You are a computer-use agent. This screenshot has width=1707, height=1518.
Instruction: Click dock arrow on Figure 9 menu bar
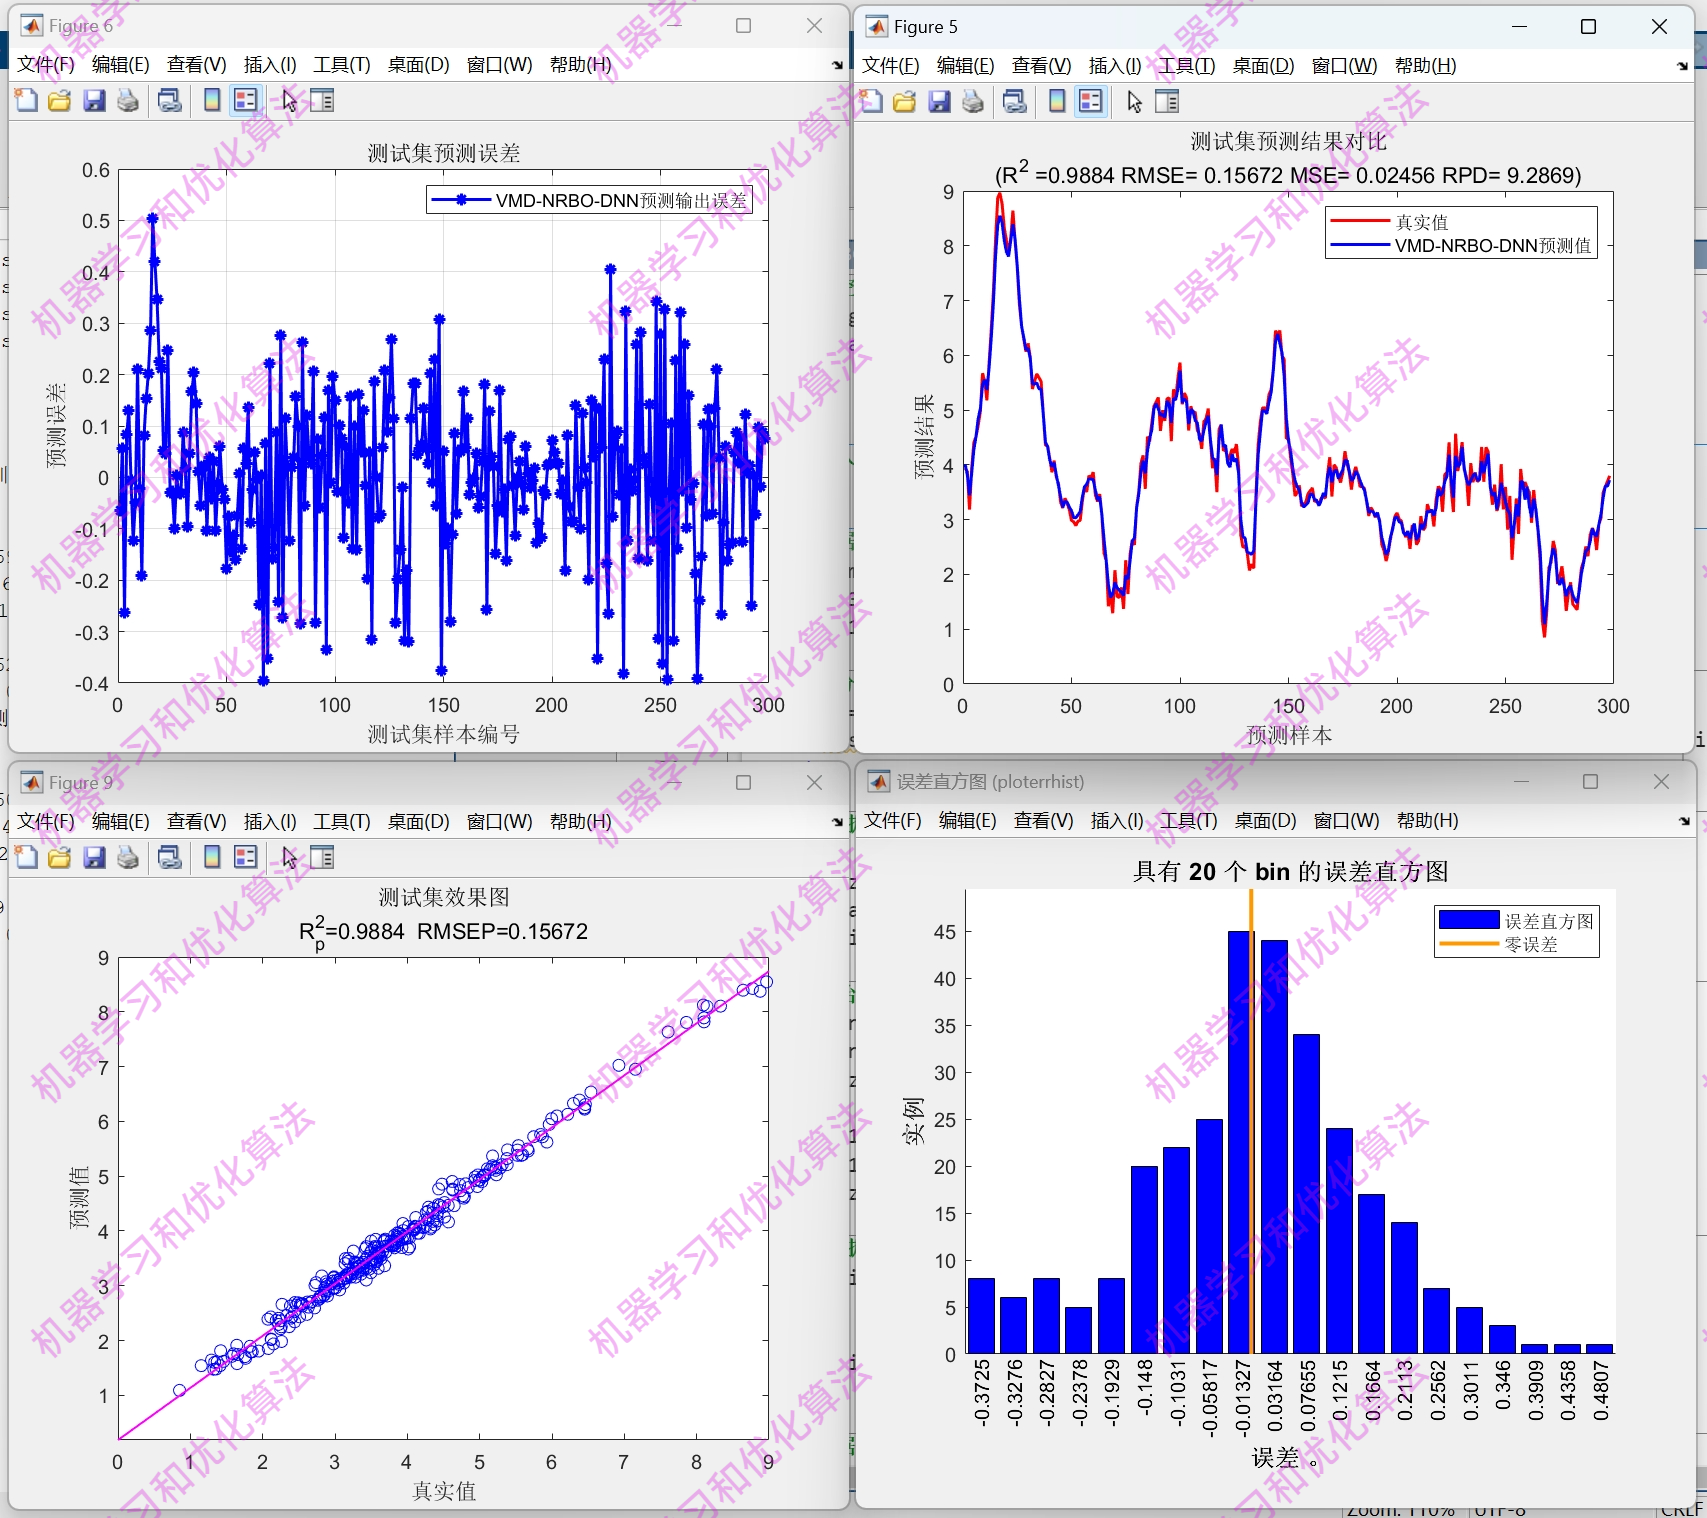coord(837,822)
